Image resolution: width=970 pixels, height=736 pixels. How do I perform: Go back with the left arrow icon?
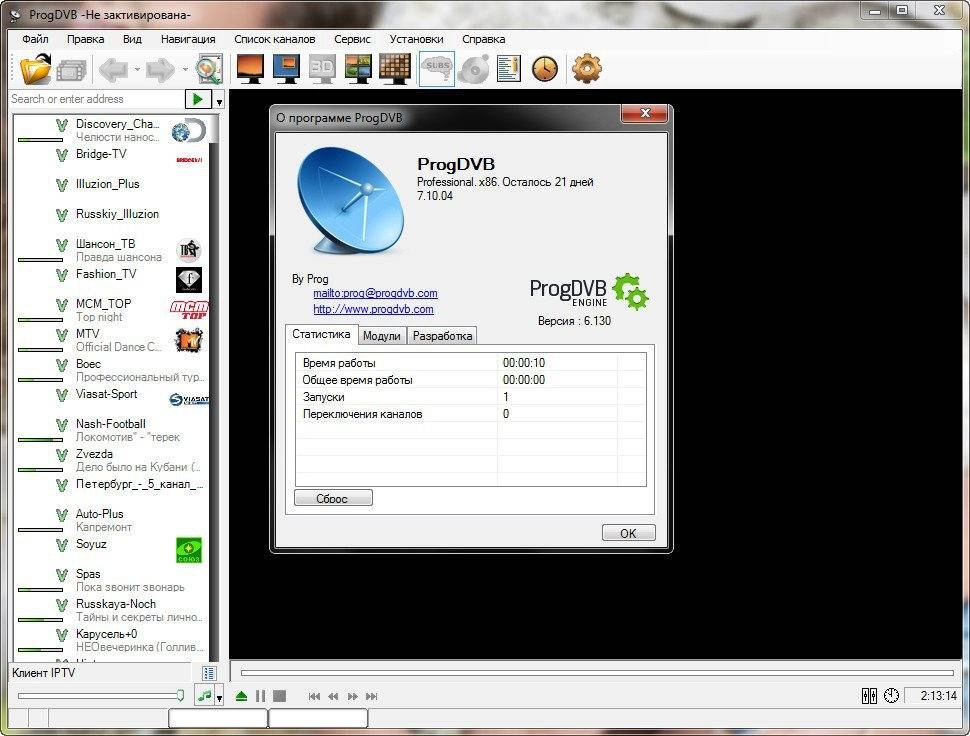pos(114,69)
